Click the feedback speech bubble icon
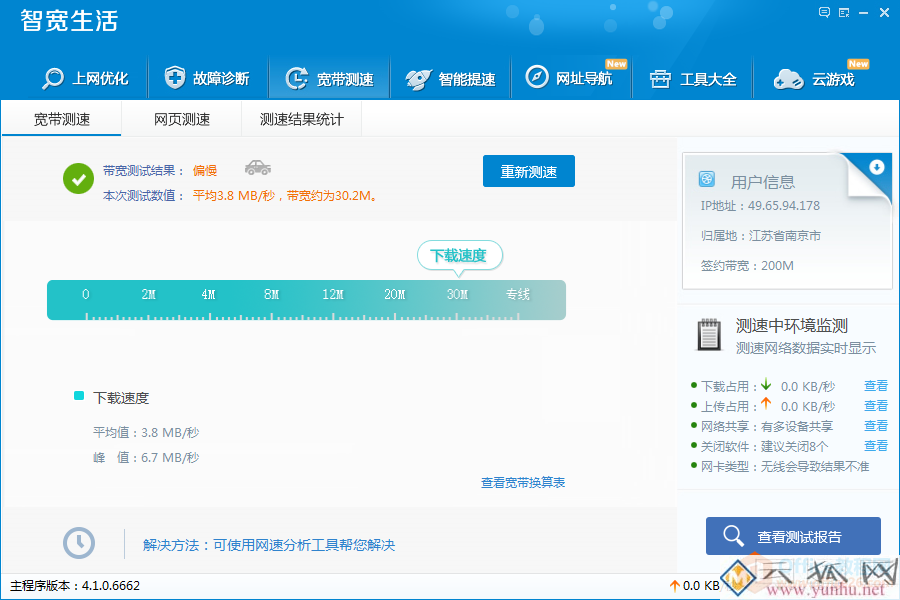 [x=824, y=13]
